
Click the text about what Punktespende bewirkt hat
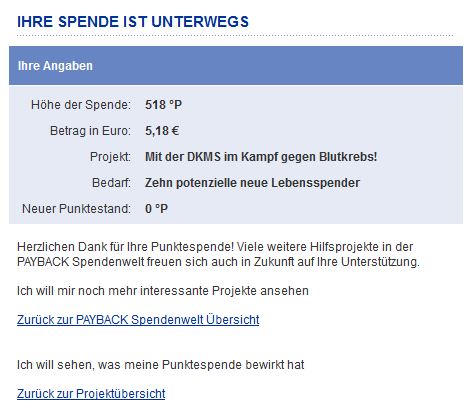point(161,365)
